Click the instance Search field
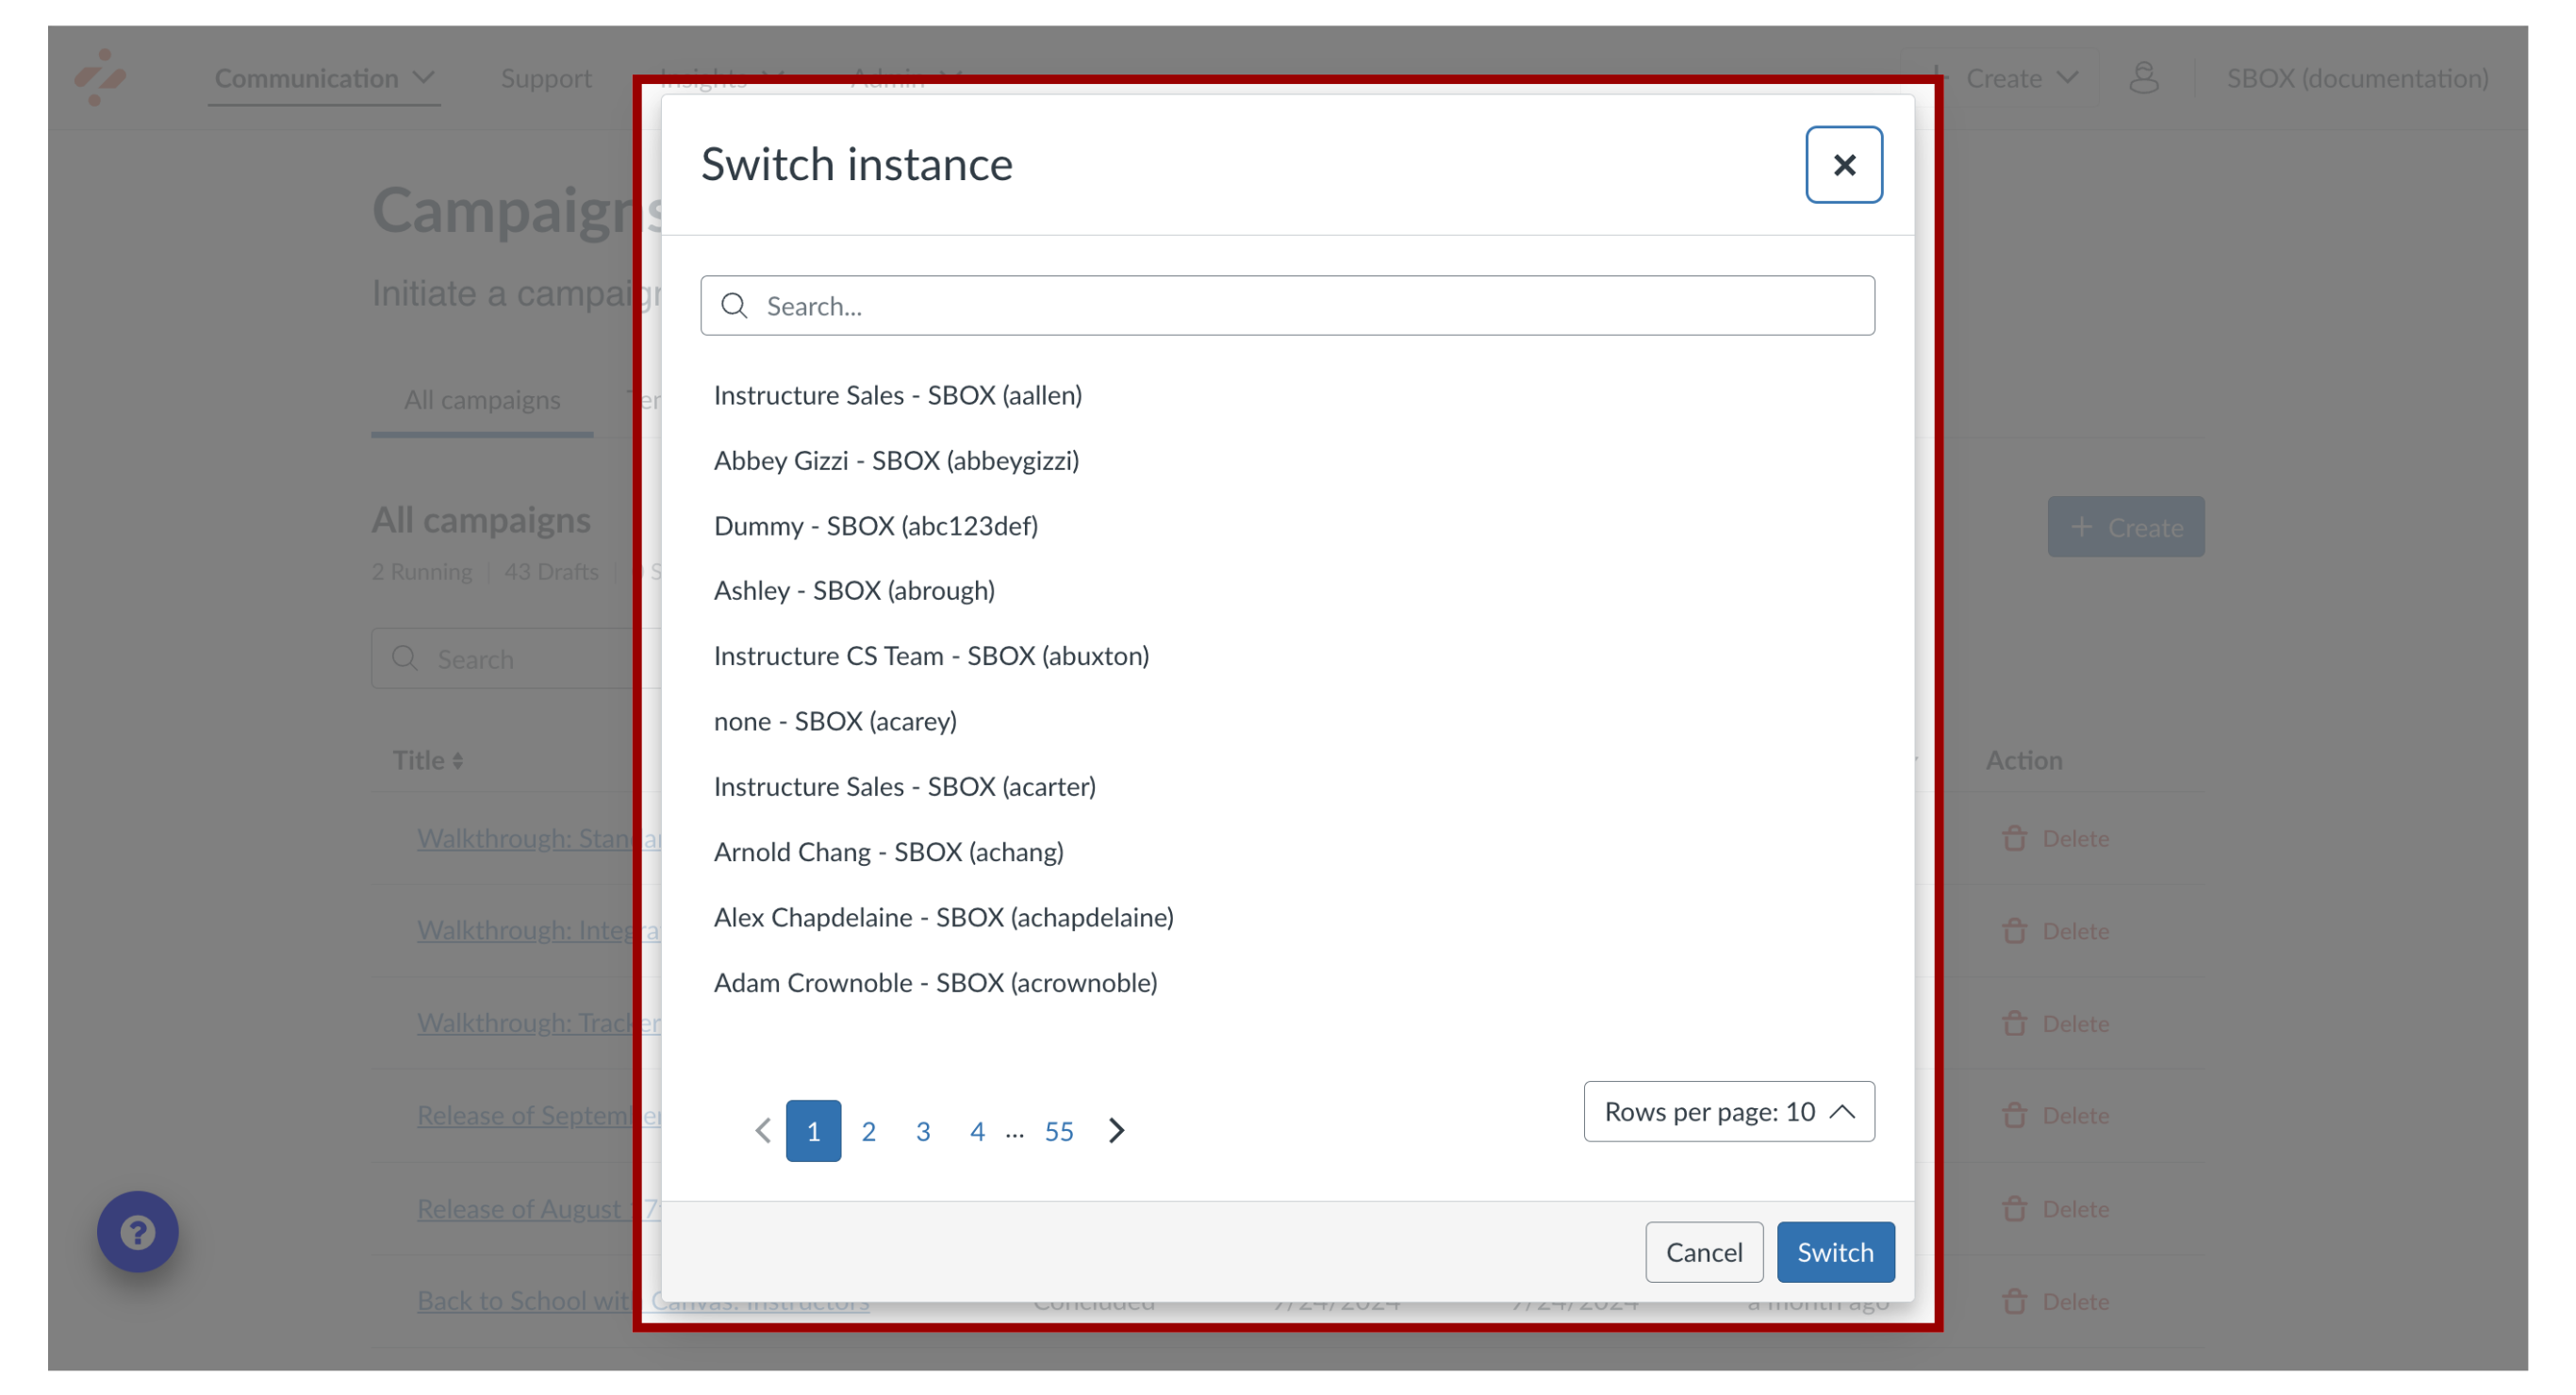 1287,306
